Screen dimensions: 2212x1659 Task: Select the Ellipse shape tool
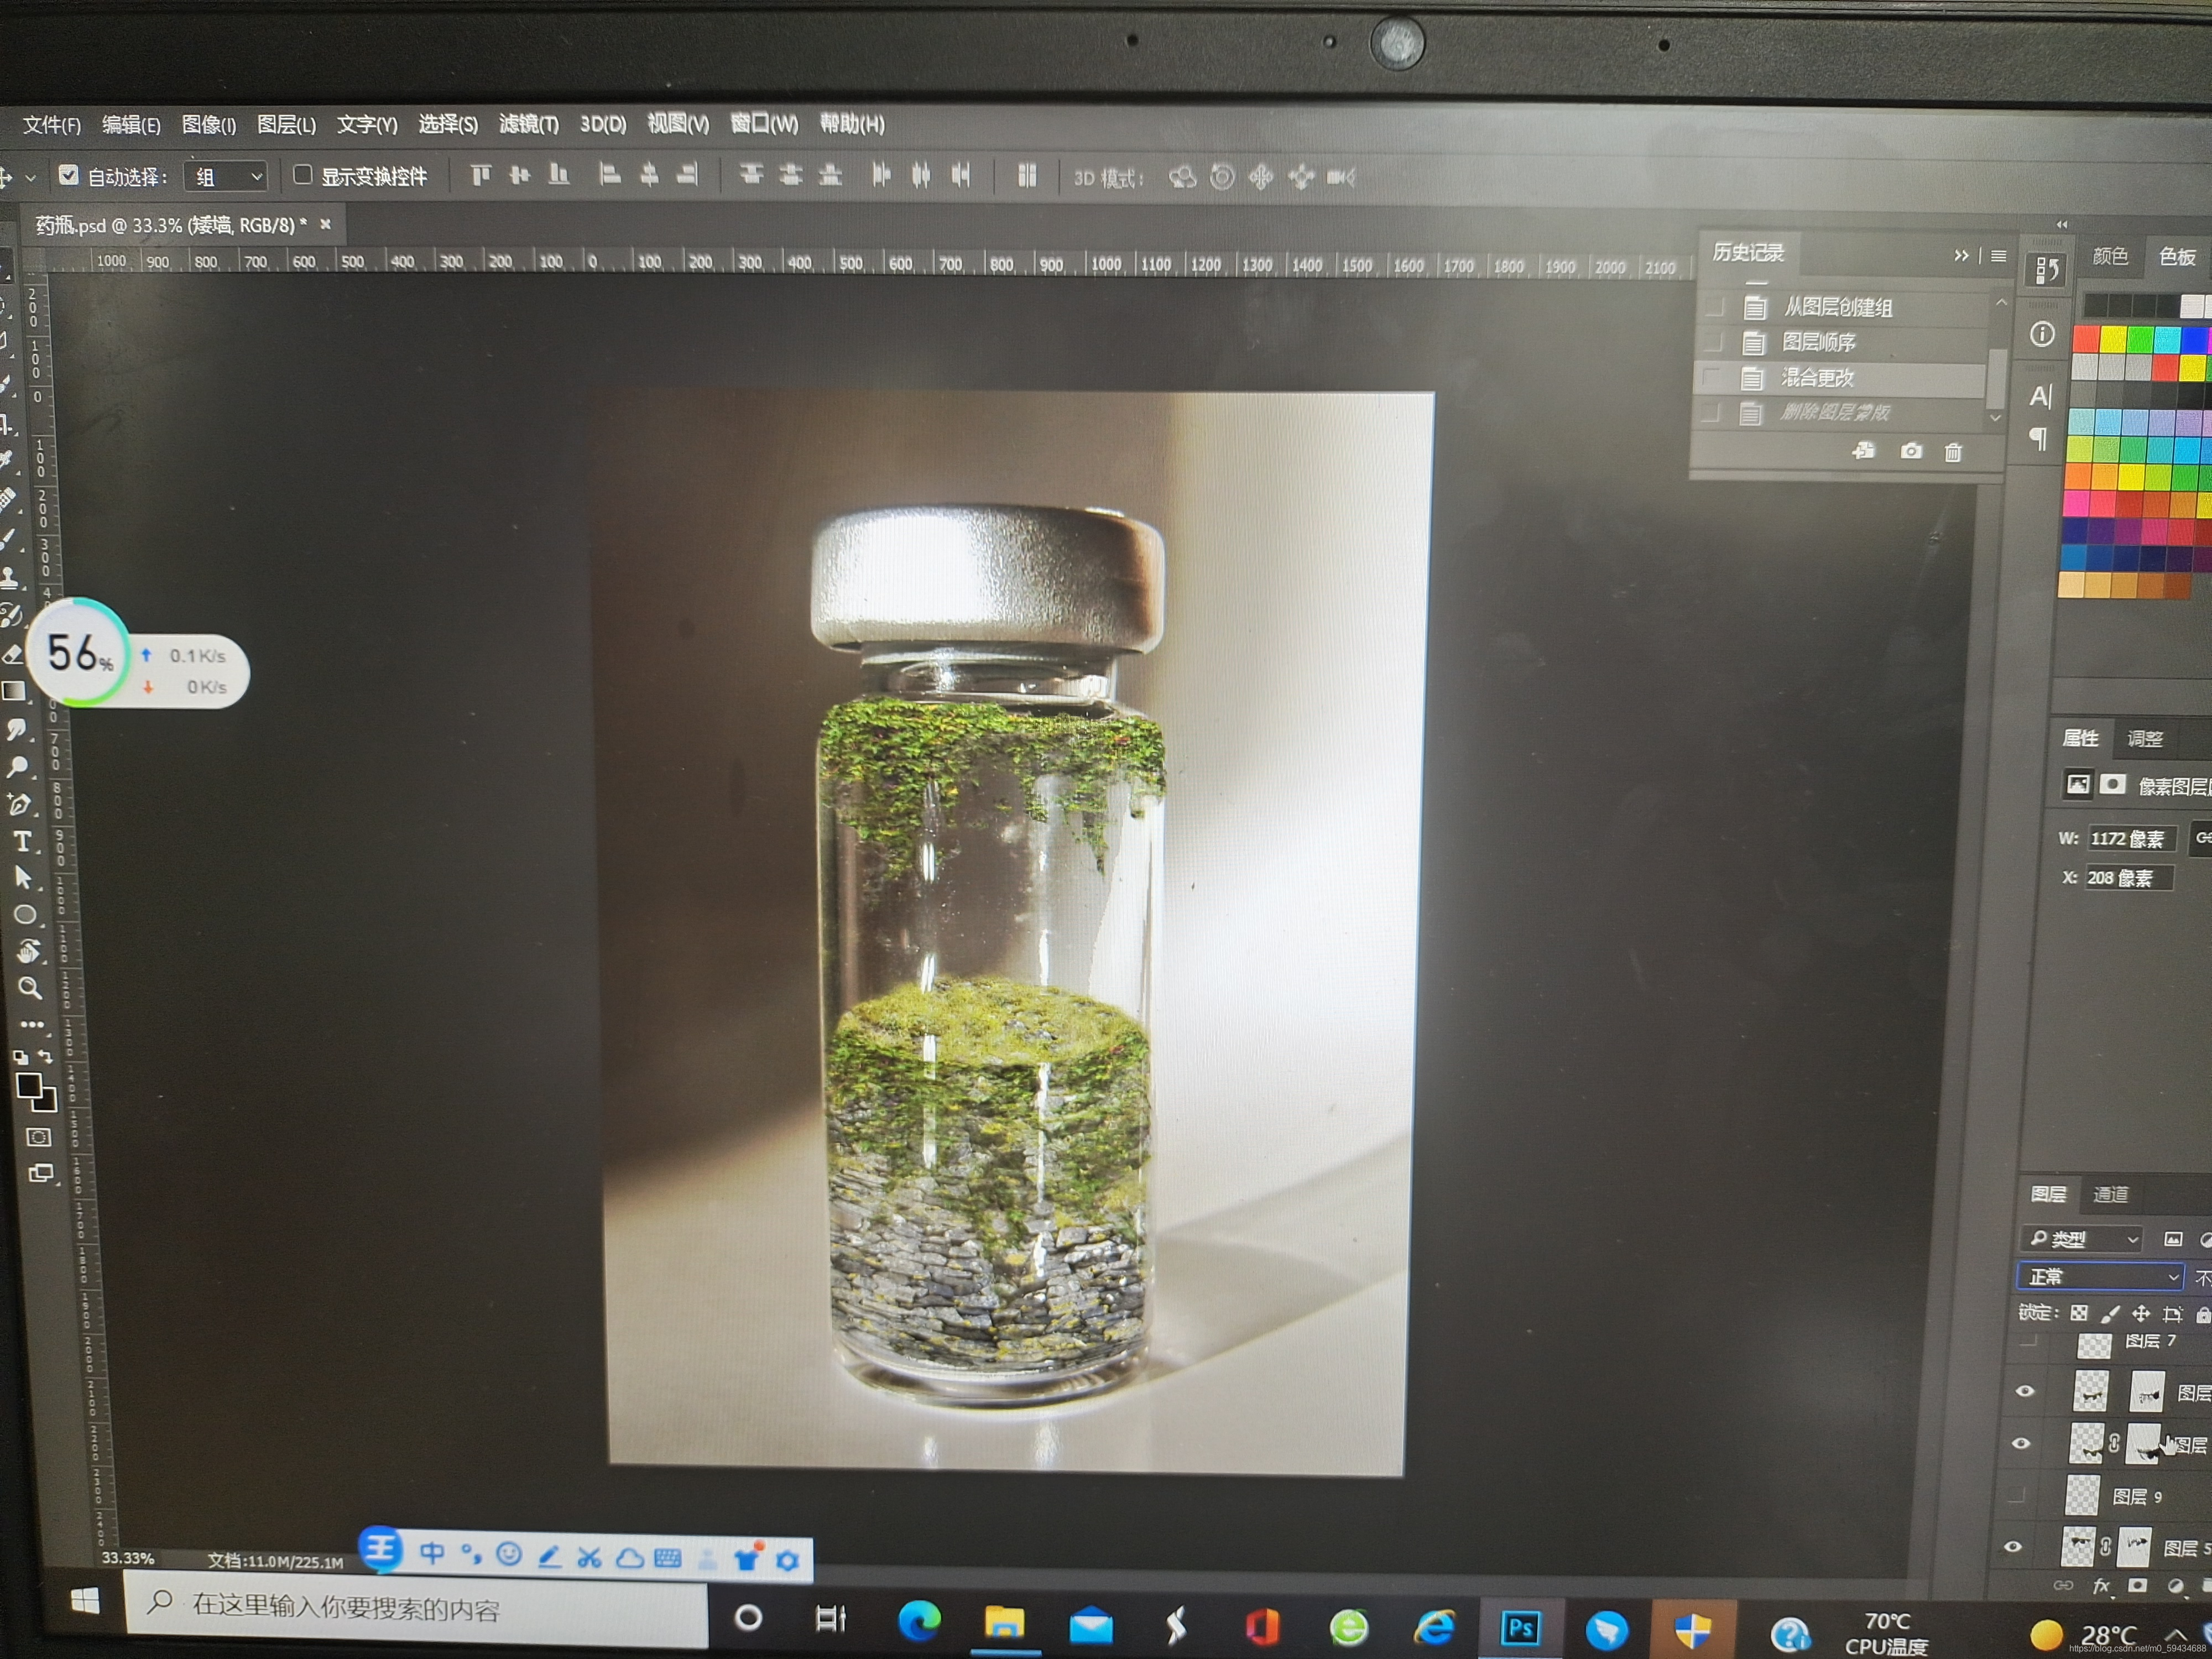(x=25, y=915)
